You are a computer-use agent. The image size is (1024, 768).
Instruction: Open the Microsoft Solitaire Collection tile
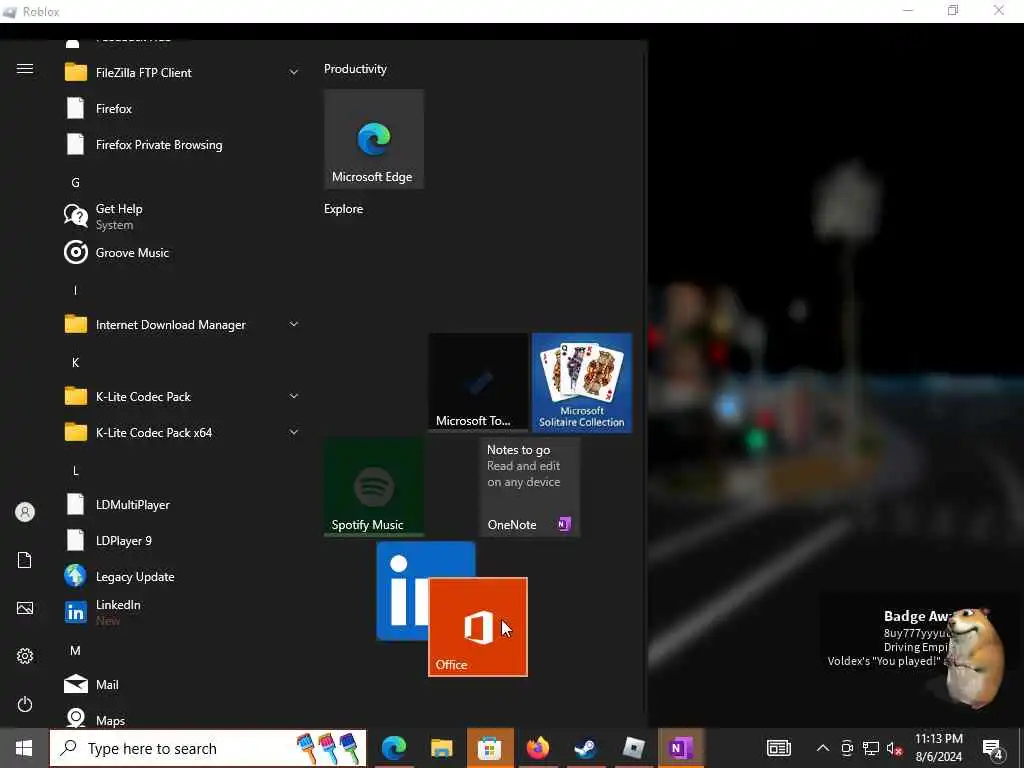point(582,383)
